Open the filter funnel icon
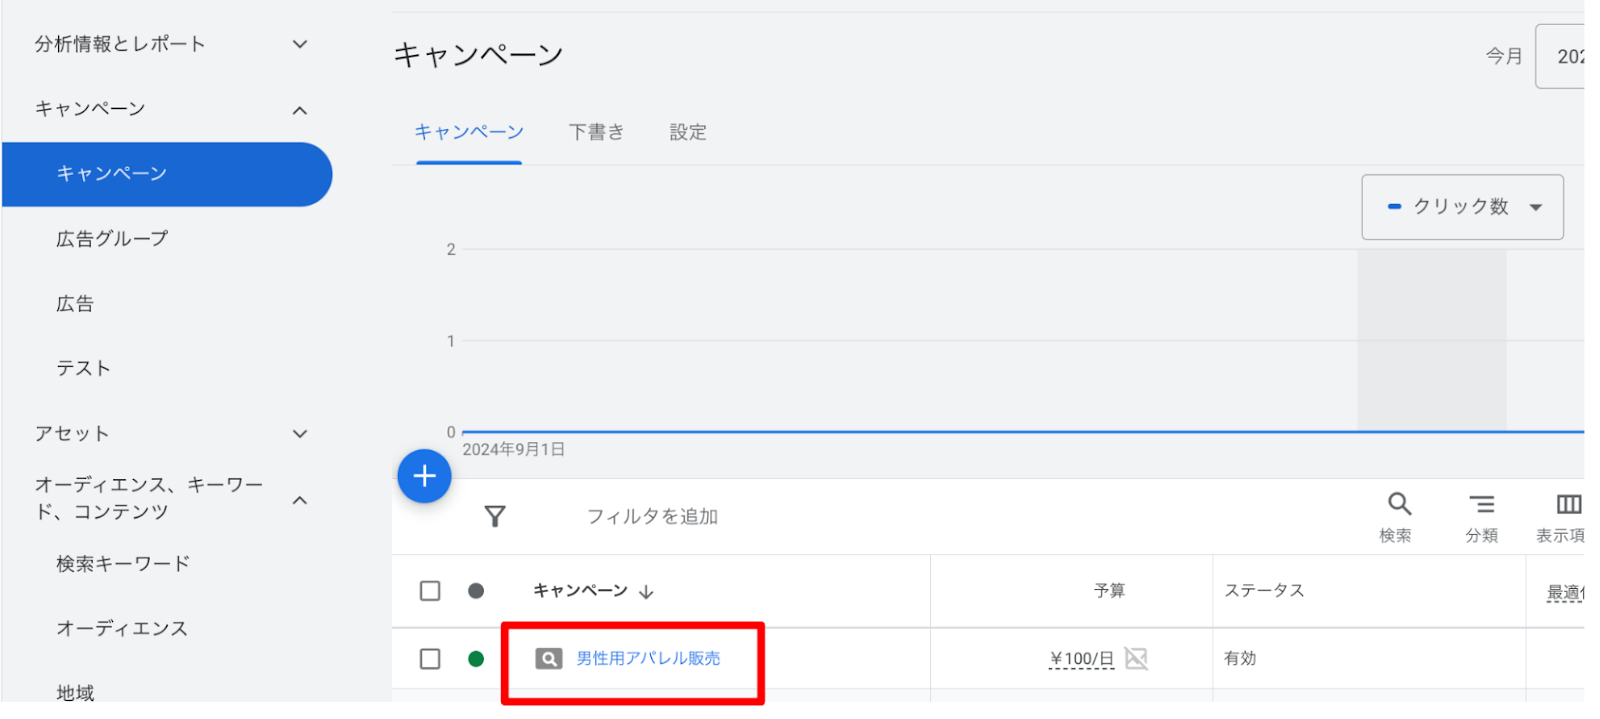The width and height of the screenshot is (1600, 719). click(495, 516)
